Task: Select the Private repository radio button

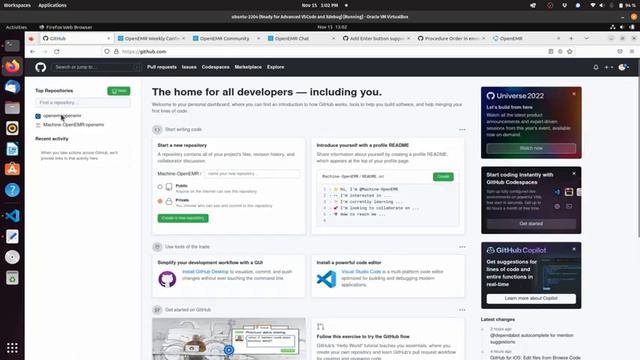Action: tap(160, 201)
